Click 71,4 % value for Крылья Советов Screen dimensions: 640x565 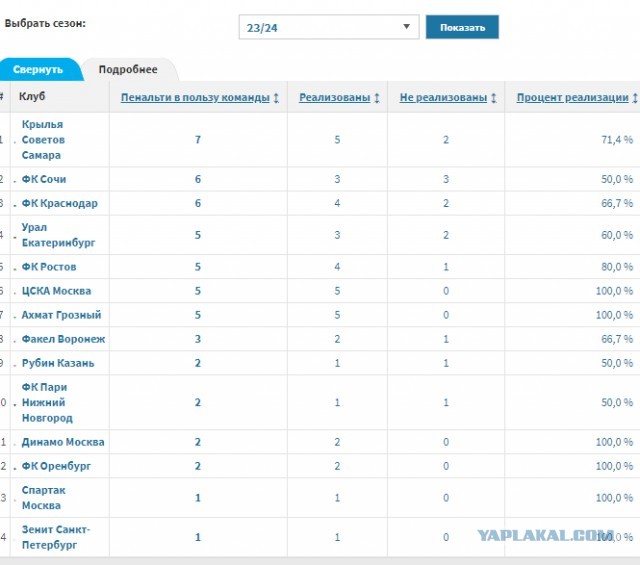617,140
